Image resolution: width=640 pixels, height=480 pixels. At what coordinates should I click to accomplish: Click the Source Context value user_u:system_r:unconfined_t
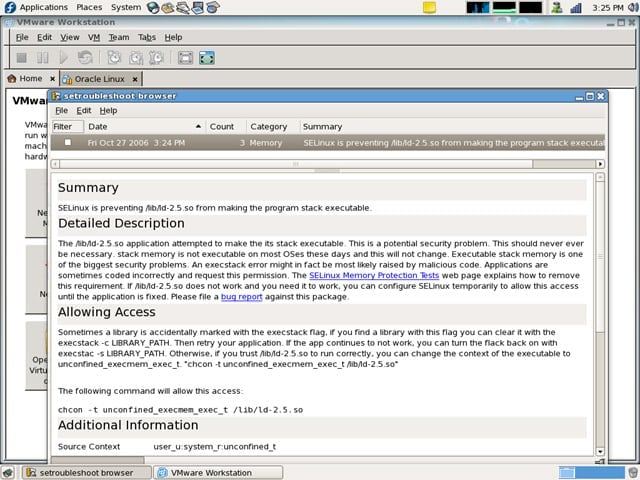pyautogui.click(x=215, y=447)
